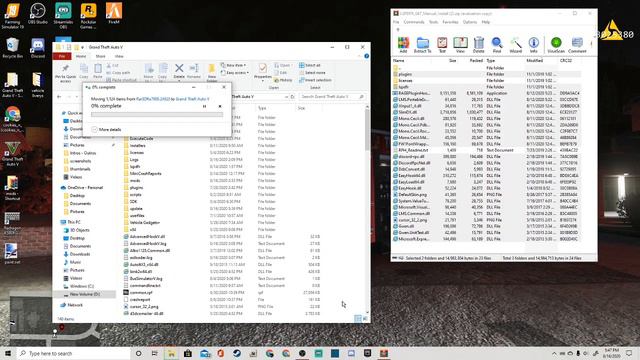Open Rockstar Games desktop shortcut
The width and height of the screenshot is (640, 360).
click(x=88, y=16)
